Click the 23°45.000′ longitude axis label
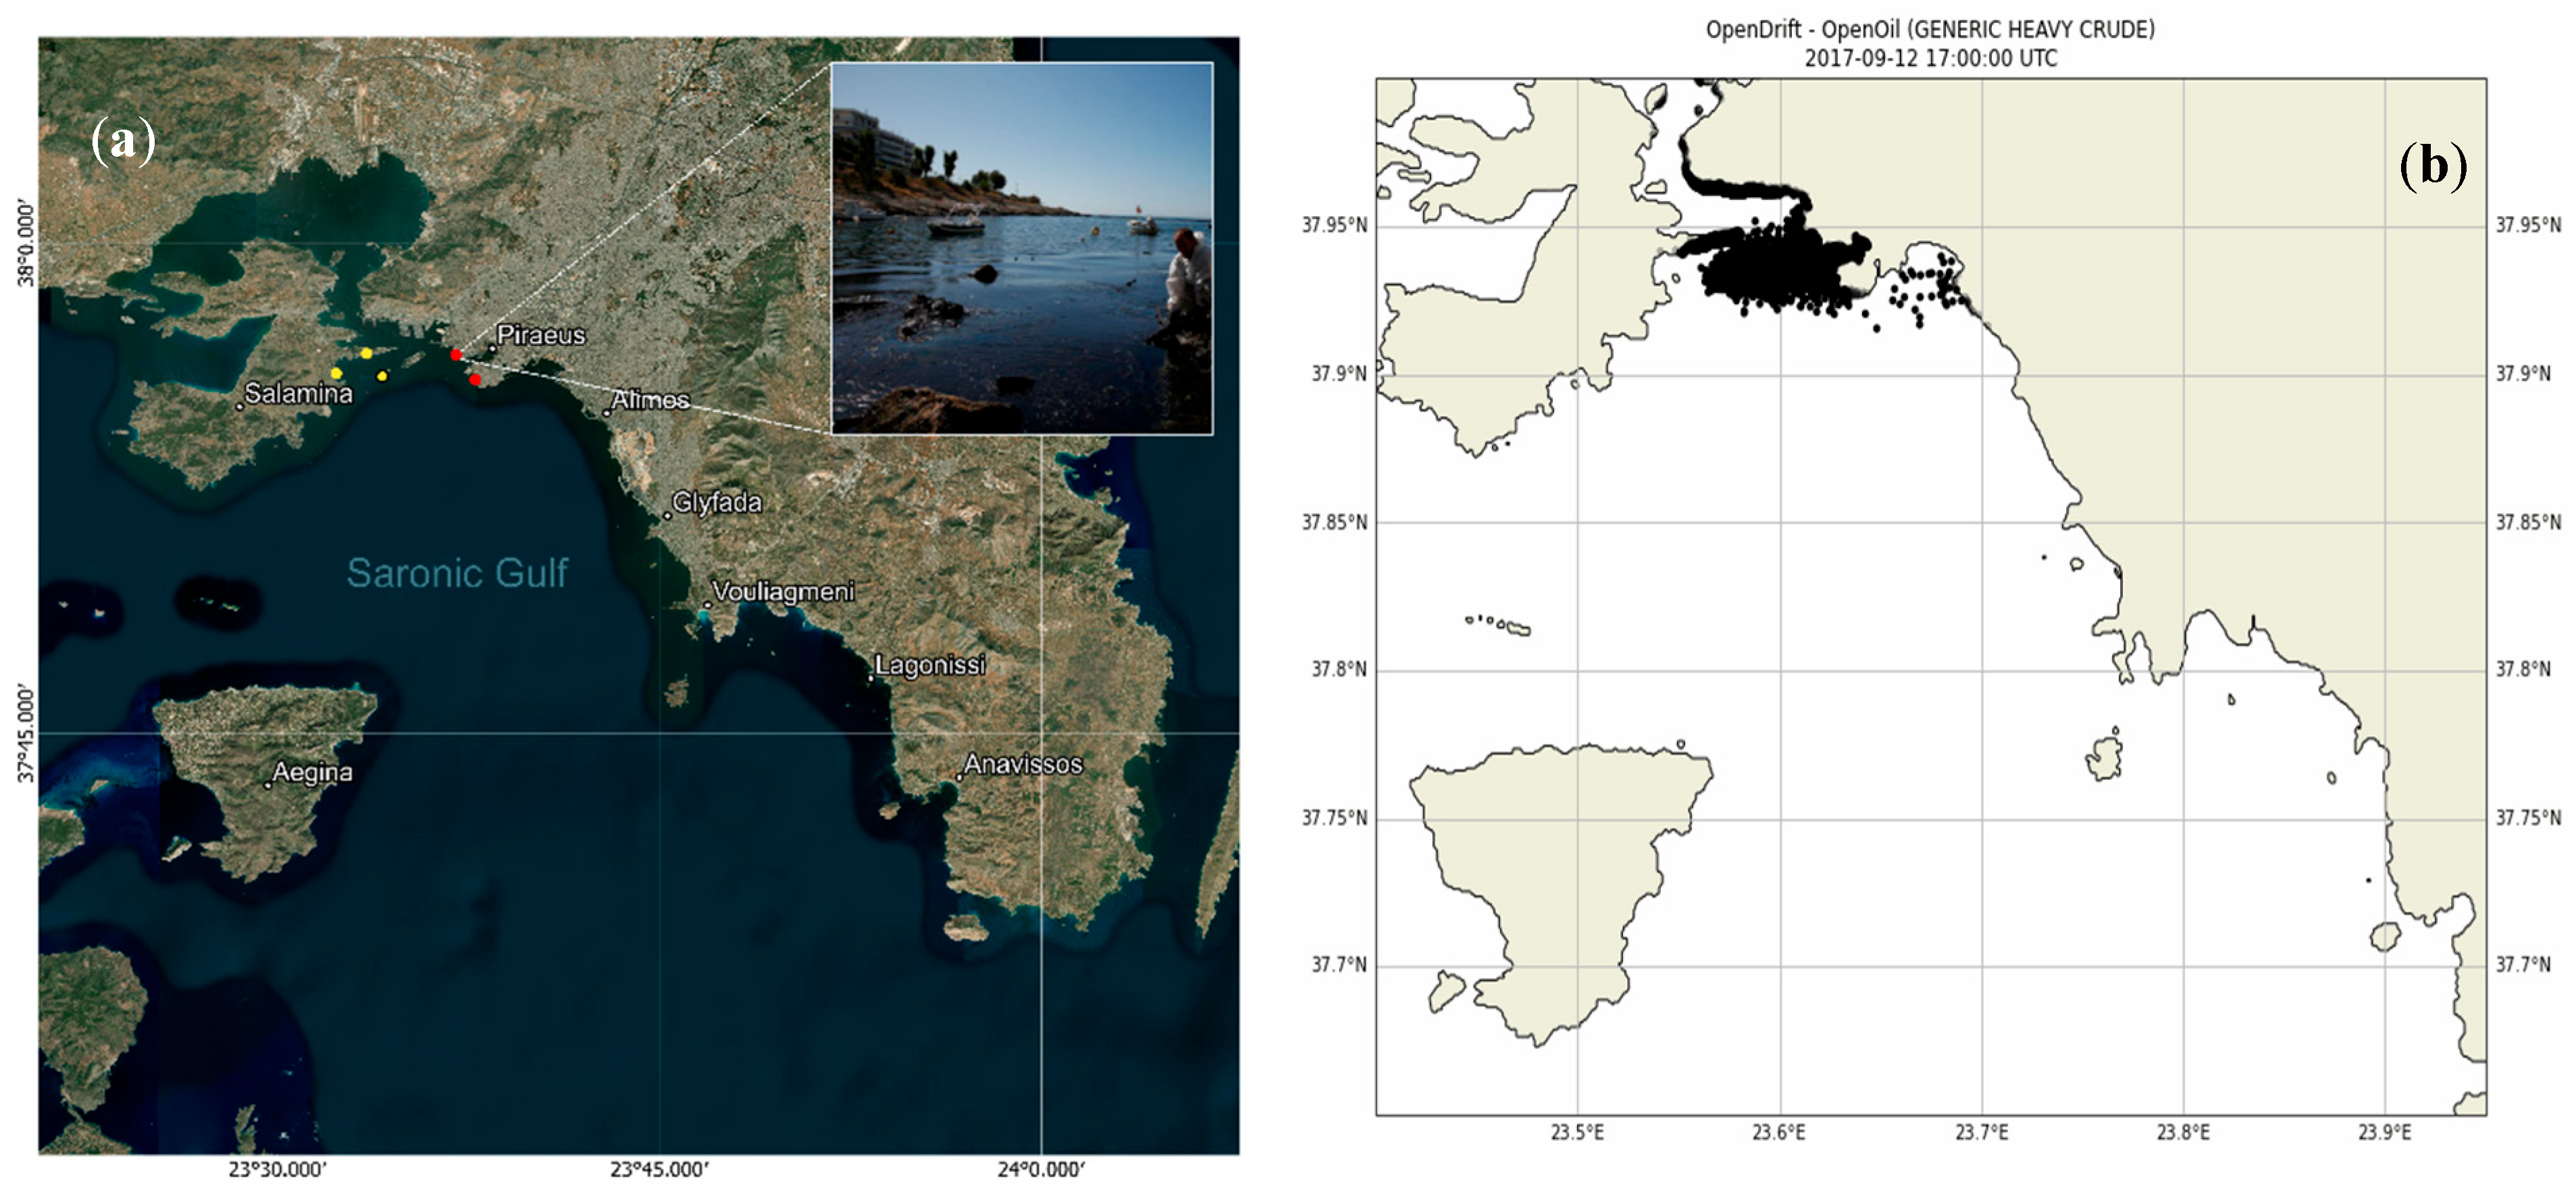Viewport: 2576px width, 1190px height. point(659,1169)
